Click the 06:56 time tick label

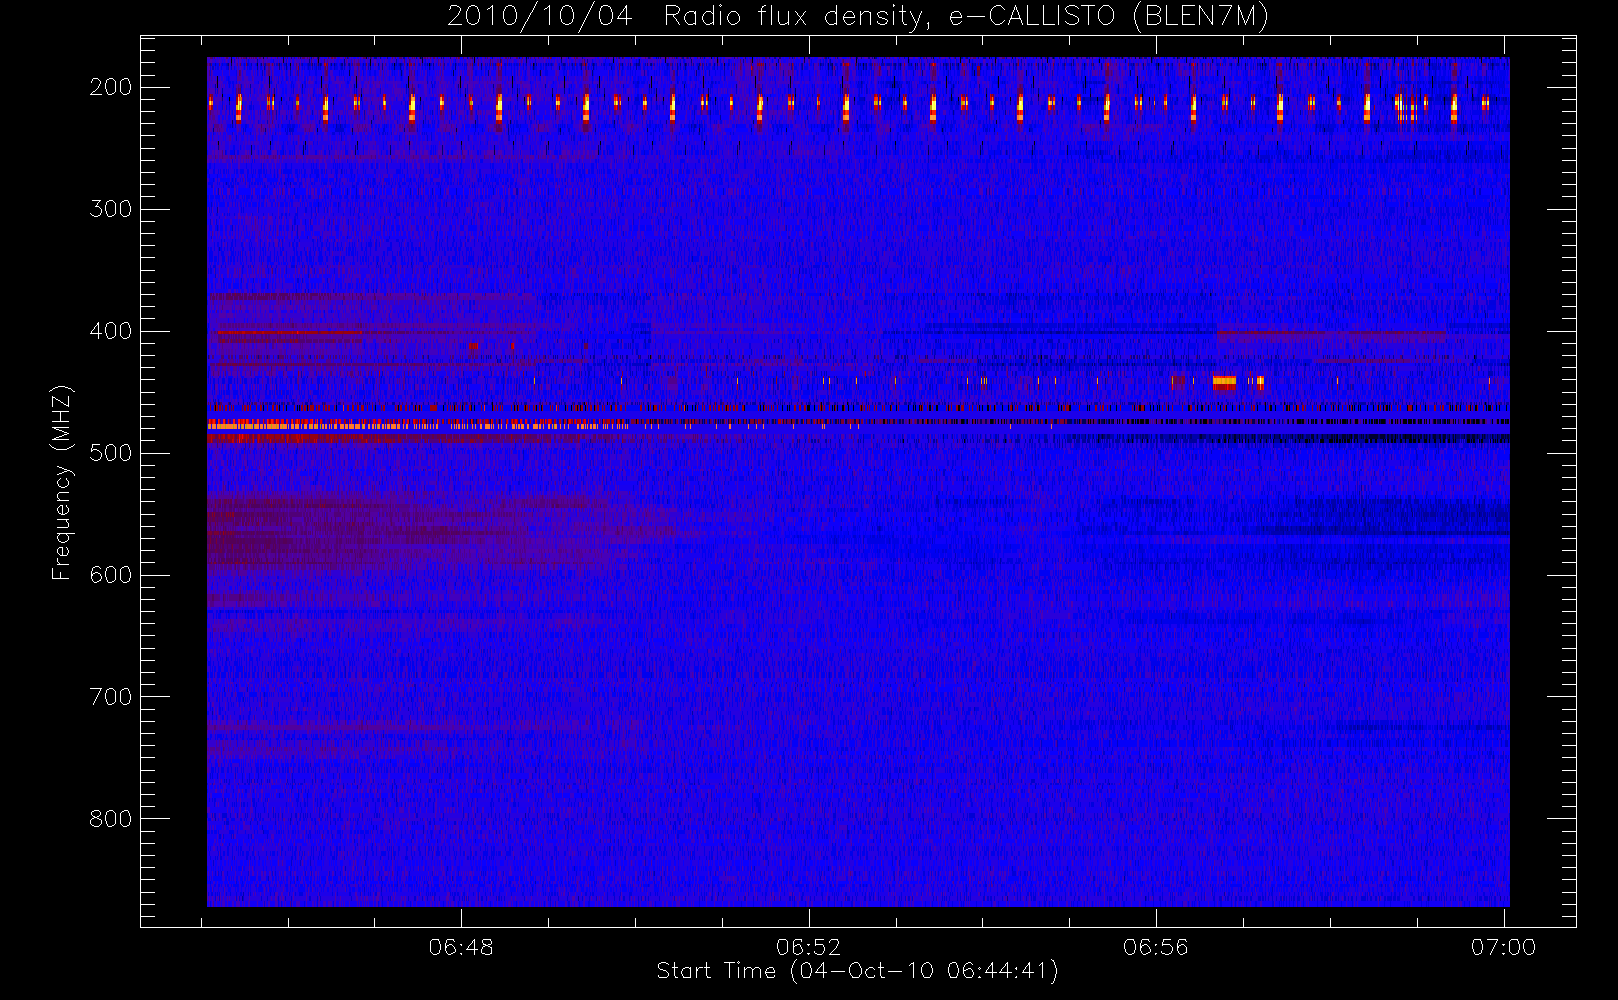(1156, 947)
